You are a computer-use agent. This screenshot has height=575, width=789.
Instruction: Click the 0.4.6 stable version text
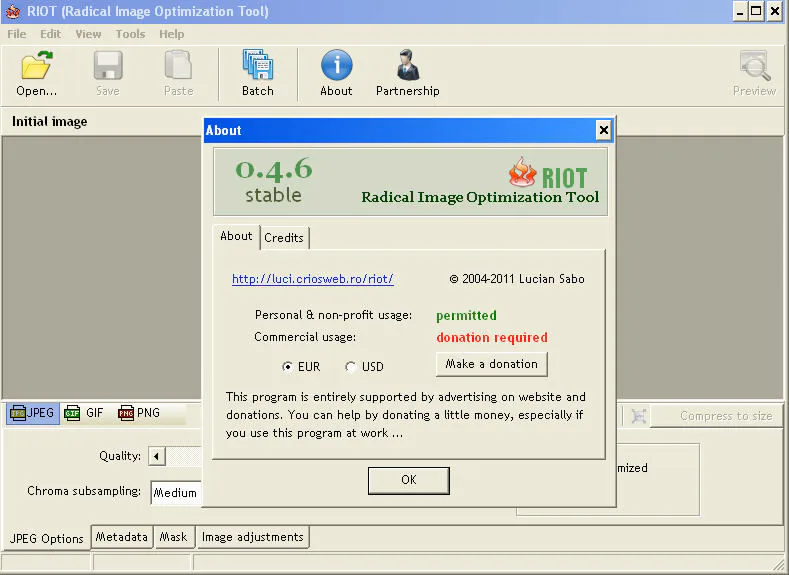tap(274, 180)
